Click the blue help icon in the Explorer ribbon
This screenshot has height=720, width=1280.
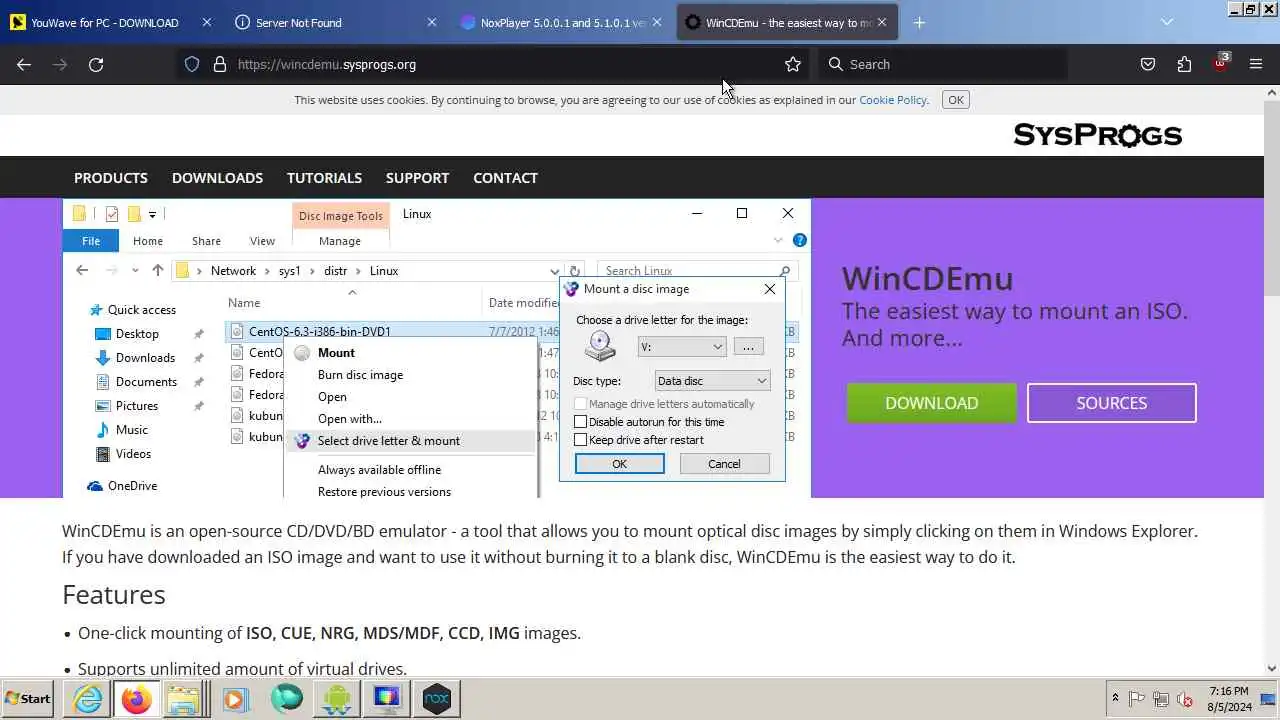800,240
